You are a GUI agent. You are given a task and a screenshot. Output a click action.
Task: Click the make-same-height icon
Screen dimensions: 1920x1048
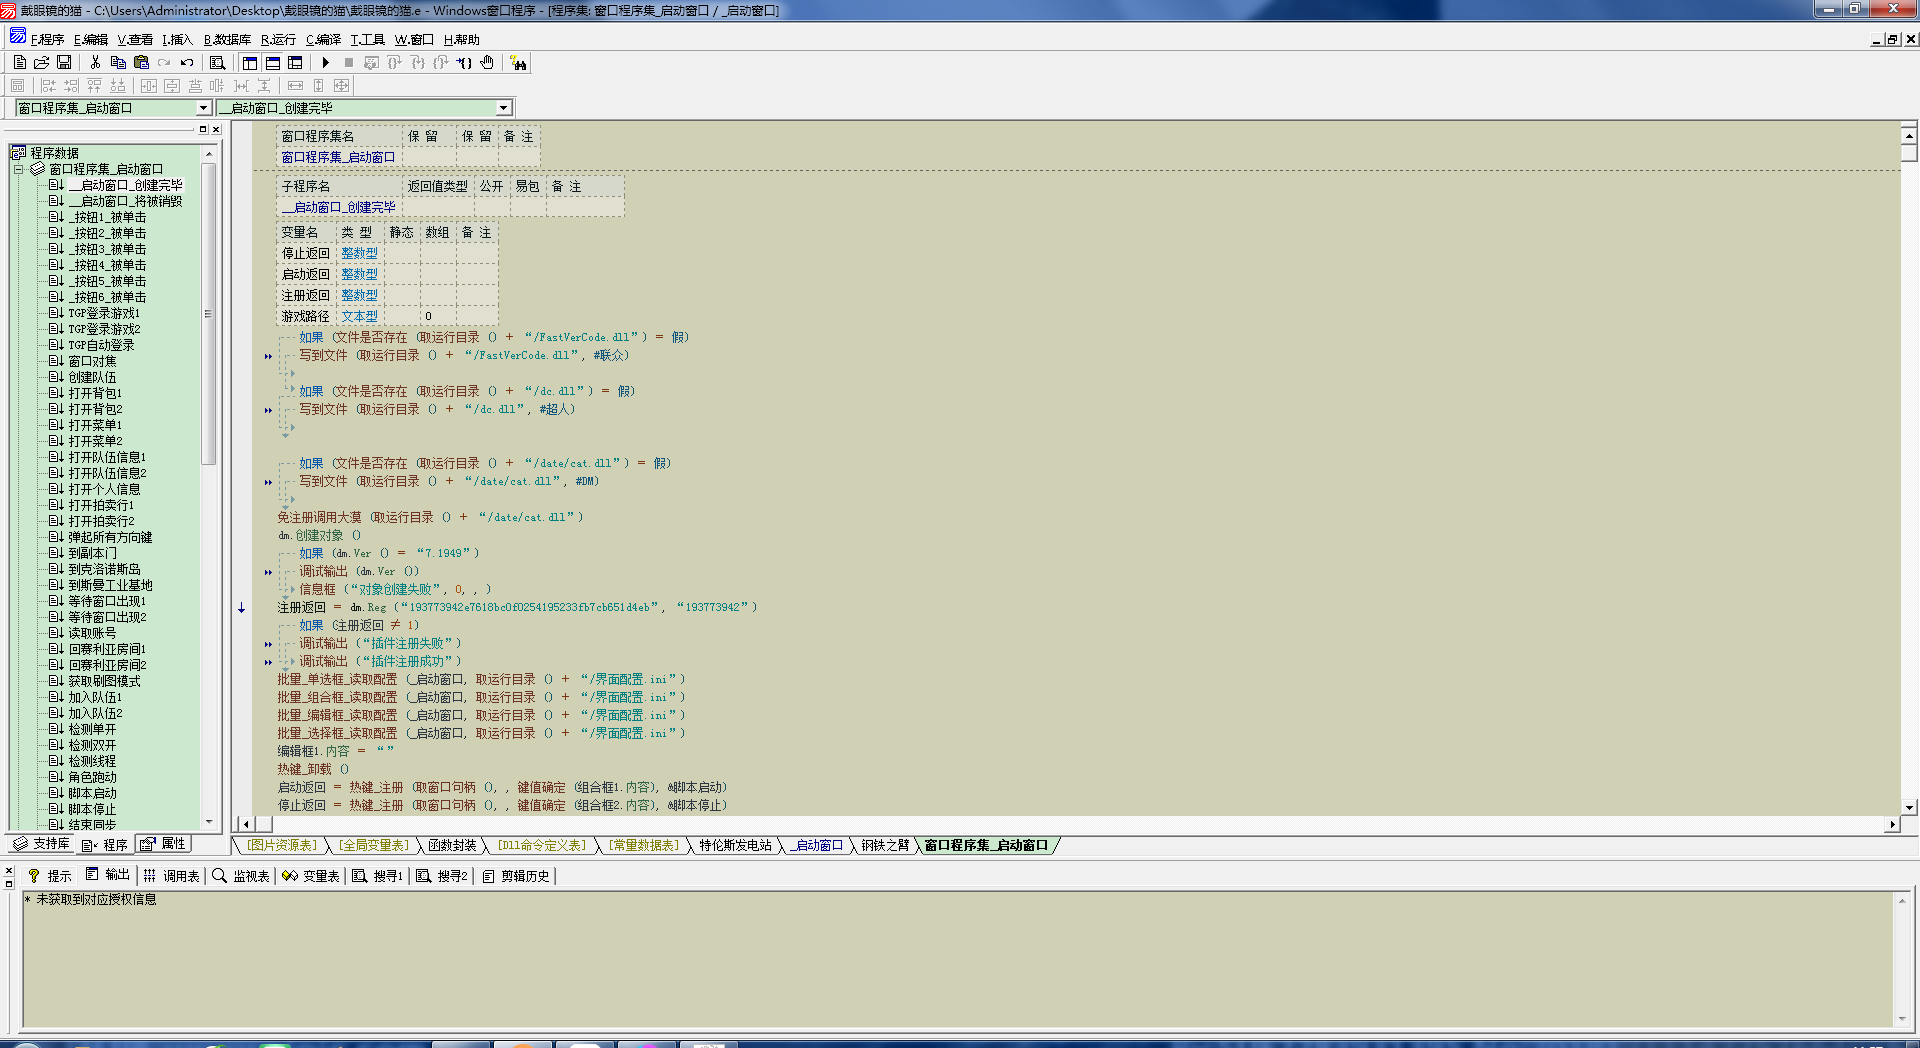pos(319,85)
